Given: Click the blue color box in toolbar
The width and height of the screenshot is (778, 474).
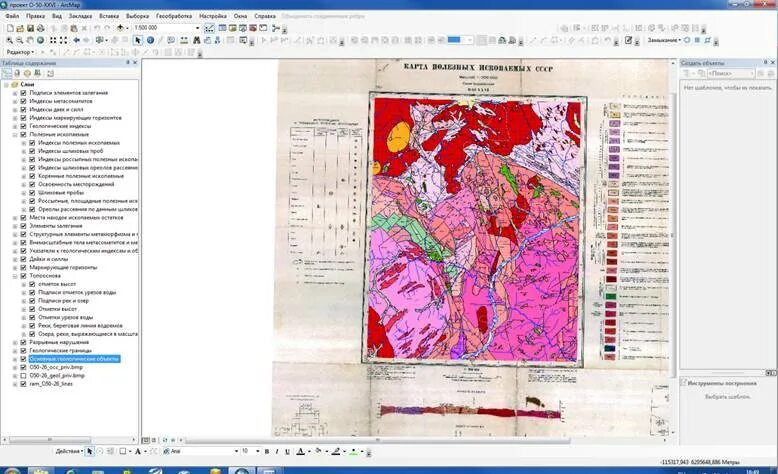Looking at the screenshot, I should coord(454,40).
